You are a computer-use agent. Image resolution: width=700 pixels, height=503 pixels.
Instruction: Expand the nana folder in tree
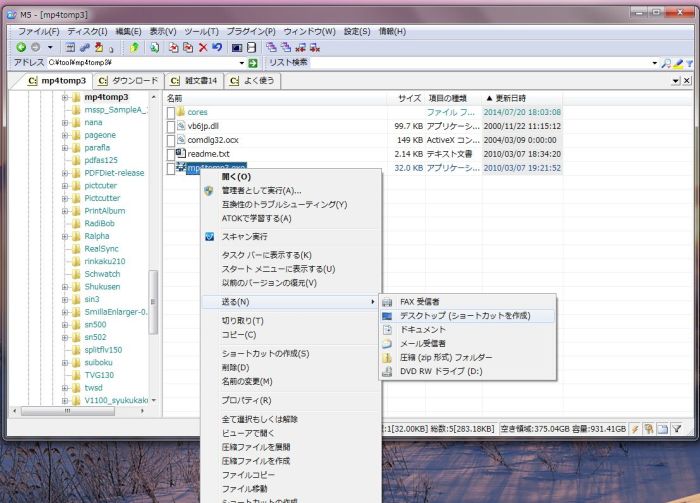pos(65,123)
